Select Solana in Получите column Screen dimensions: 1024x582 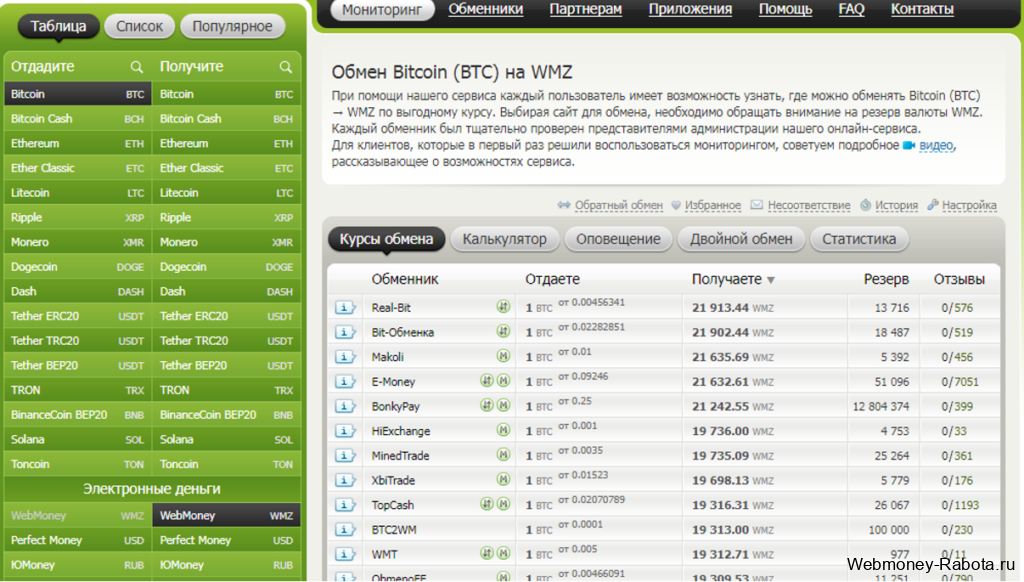pyautogui.click(x=227, y=440)
